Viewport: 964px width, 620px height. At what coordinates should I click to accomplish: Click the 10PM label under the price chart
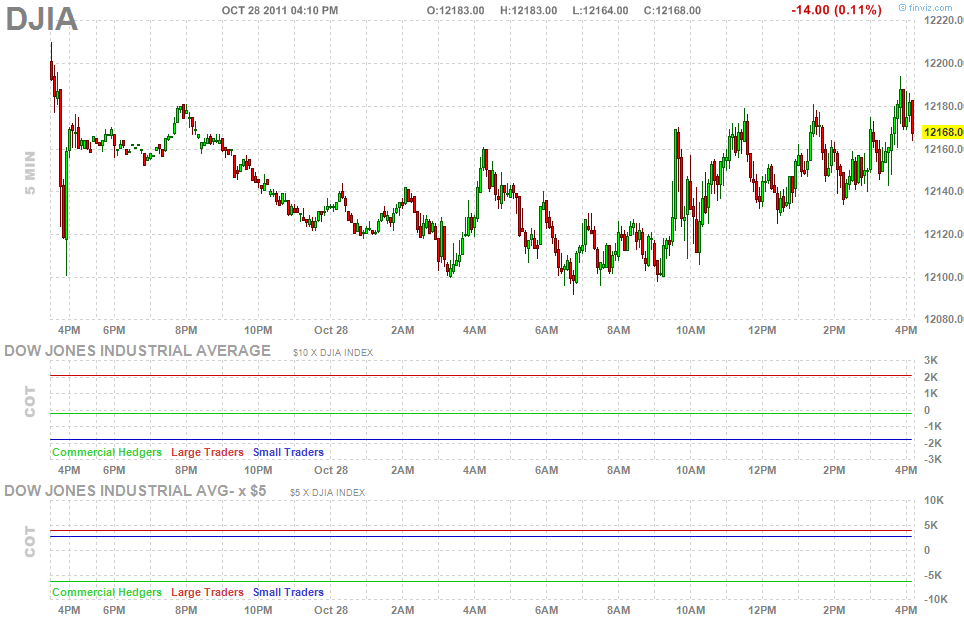point(258,330)
